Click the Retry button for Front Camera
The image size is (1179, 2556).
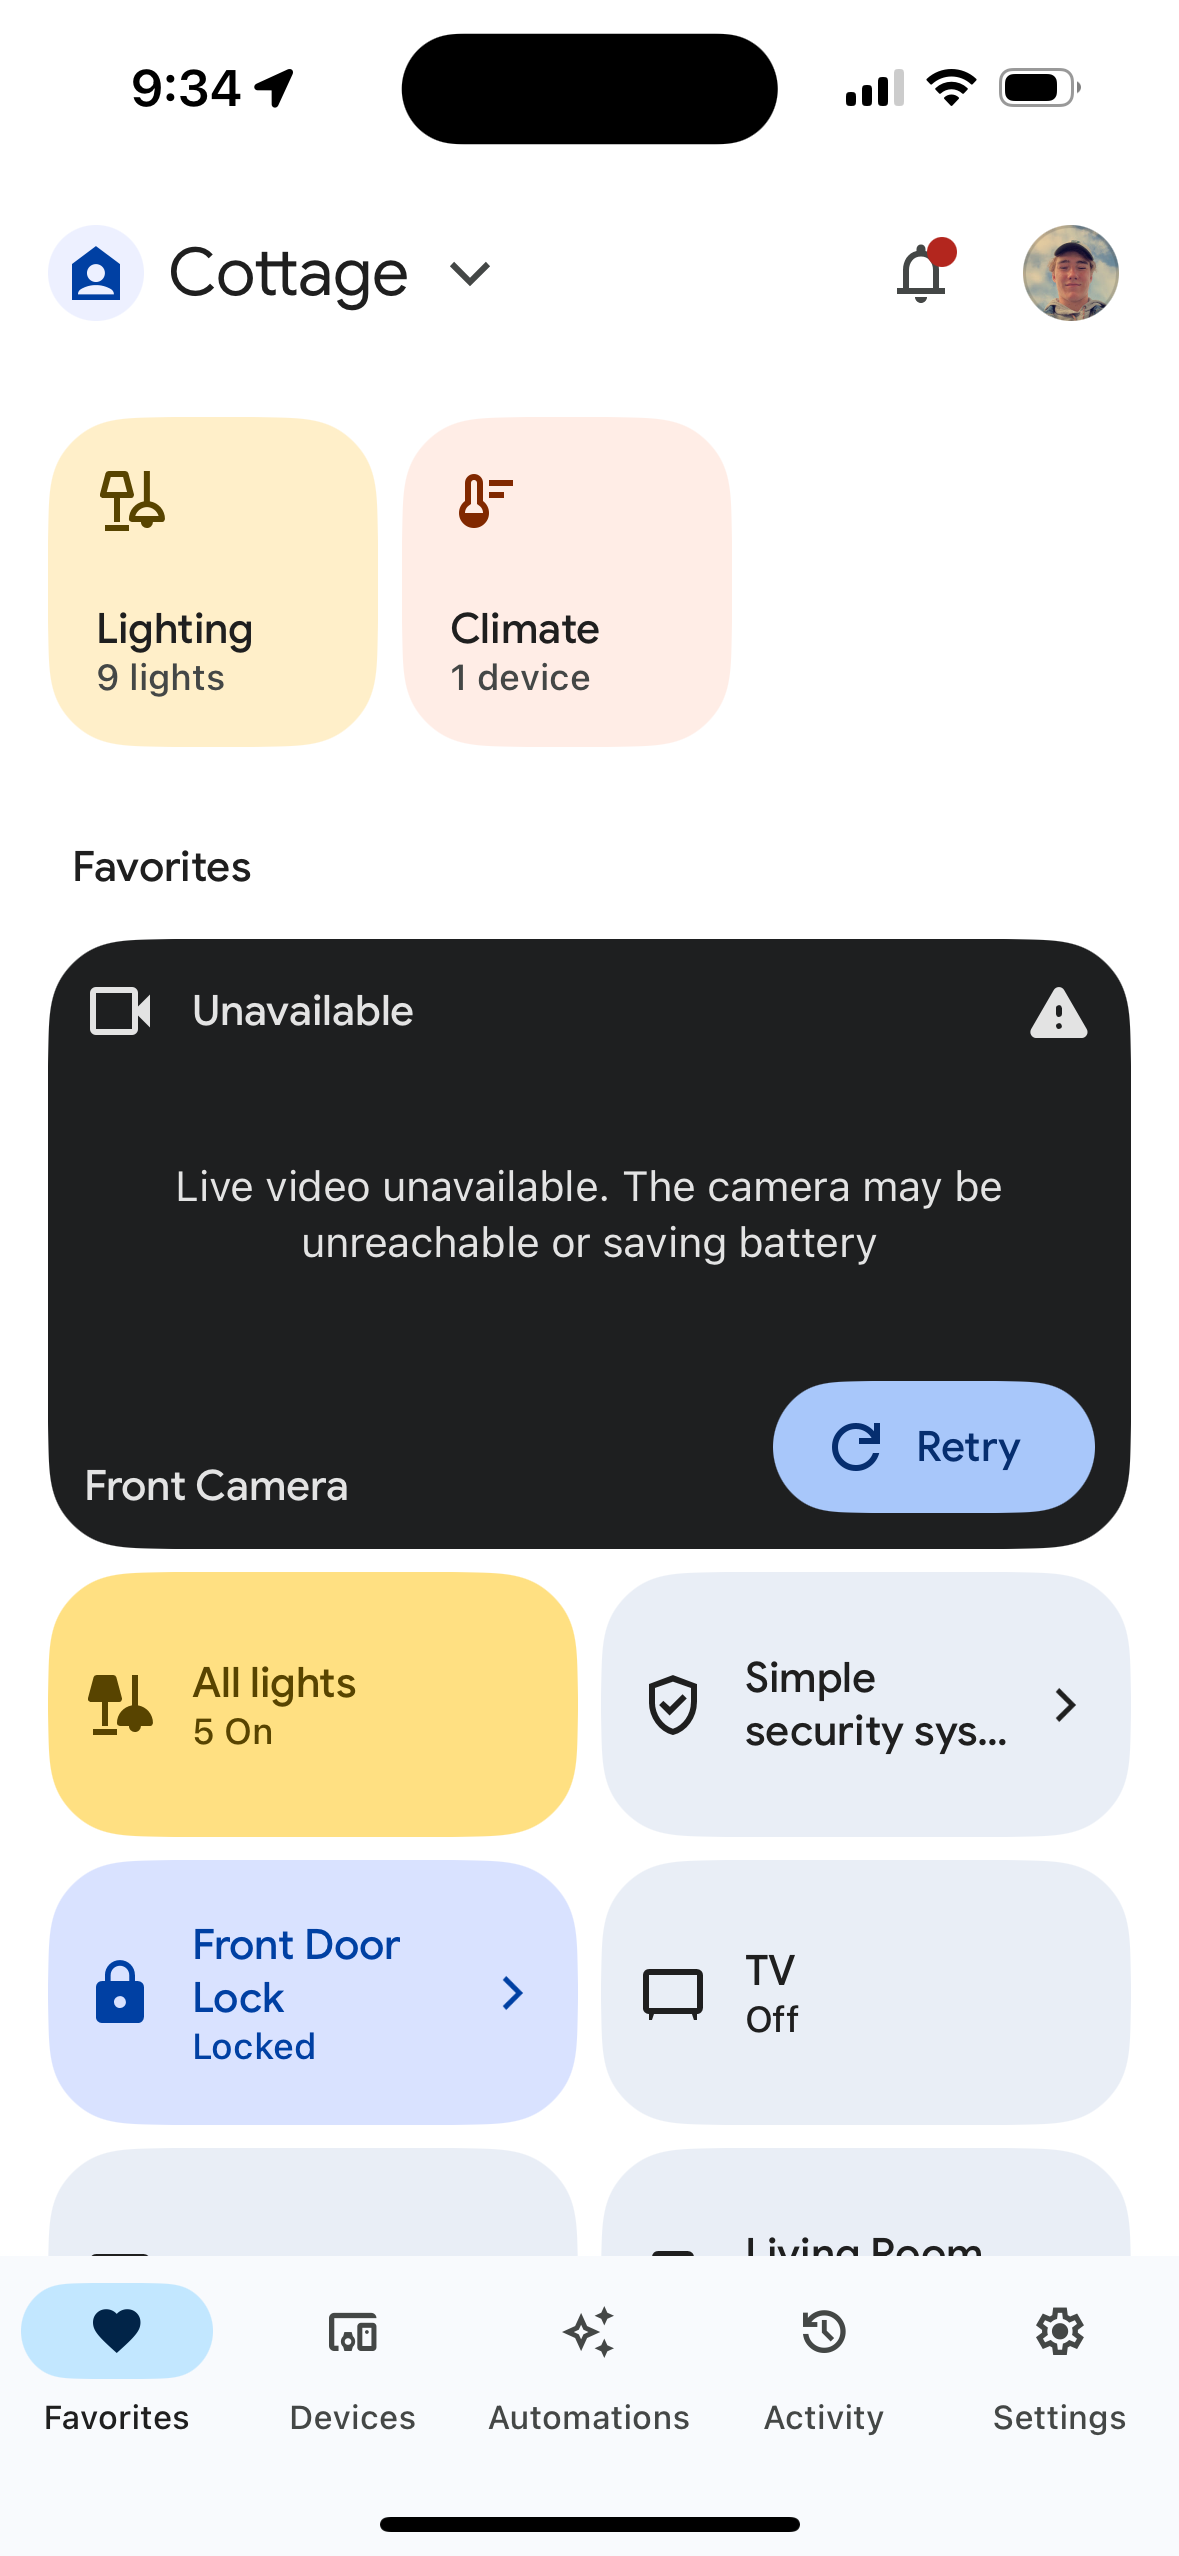point(932,1446)
